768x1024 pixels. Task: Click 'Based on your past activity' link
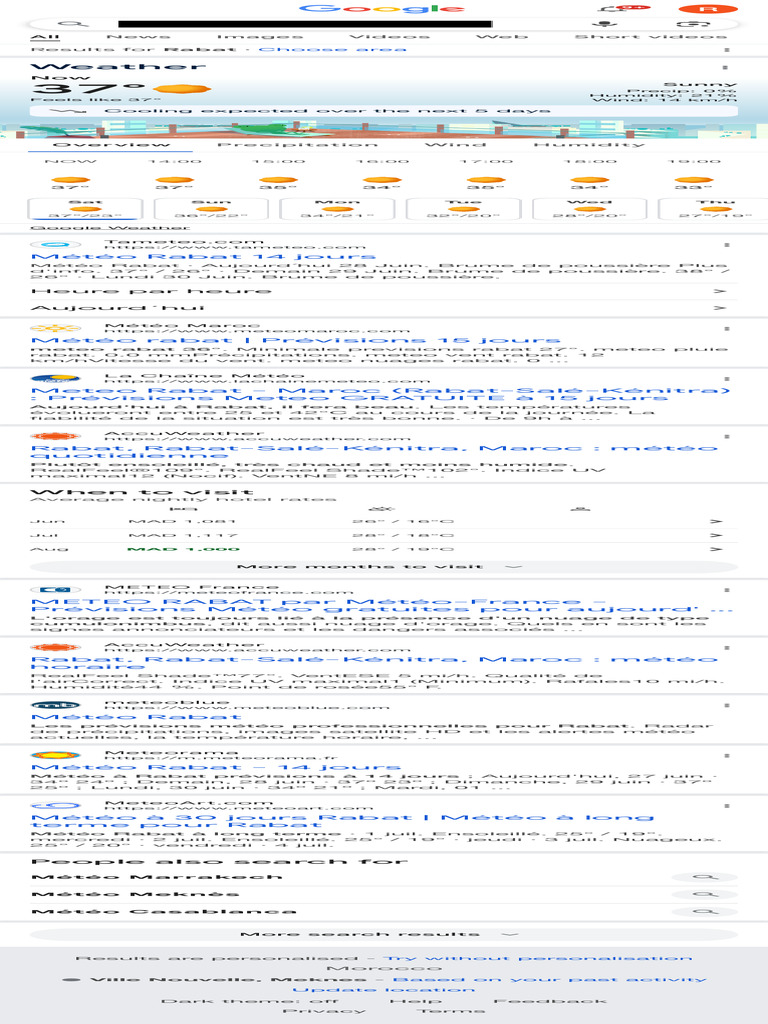550,980
